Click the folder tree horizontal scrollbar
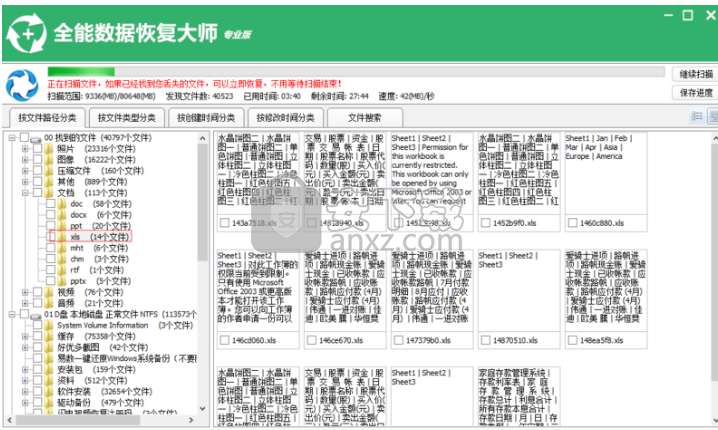This screenshot has height=430, width=718. [78, 419]
